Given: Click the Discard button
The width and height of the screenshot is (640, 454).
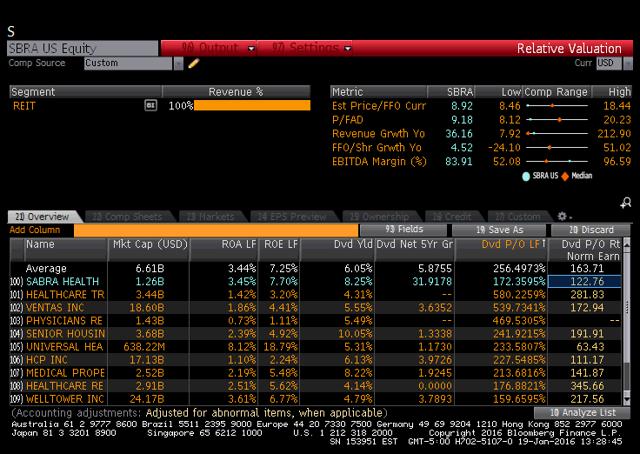Looking at the screenshot, I should pos(590,230).
